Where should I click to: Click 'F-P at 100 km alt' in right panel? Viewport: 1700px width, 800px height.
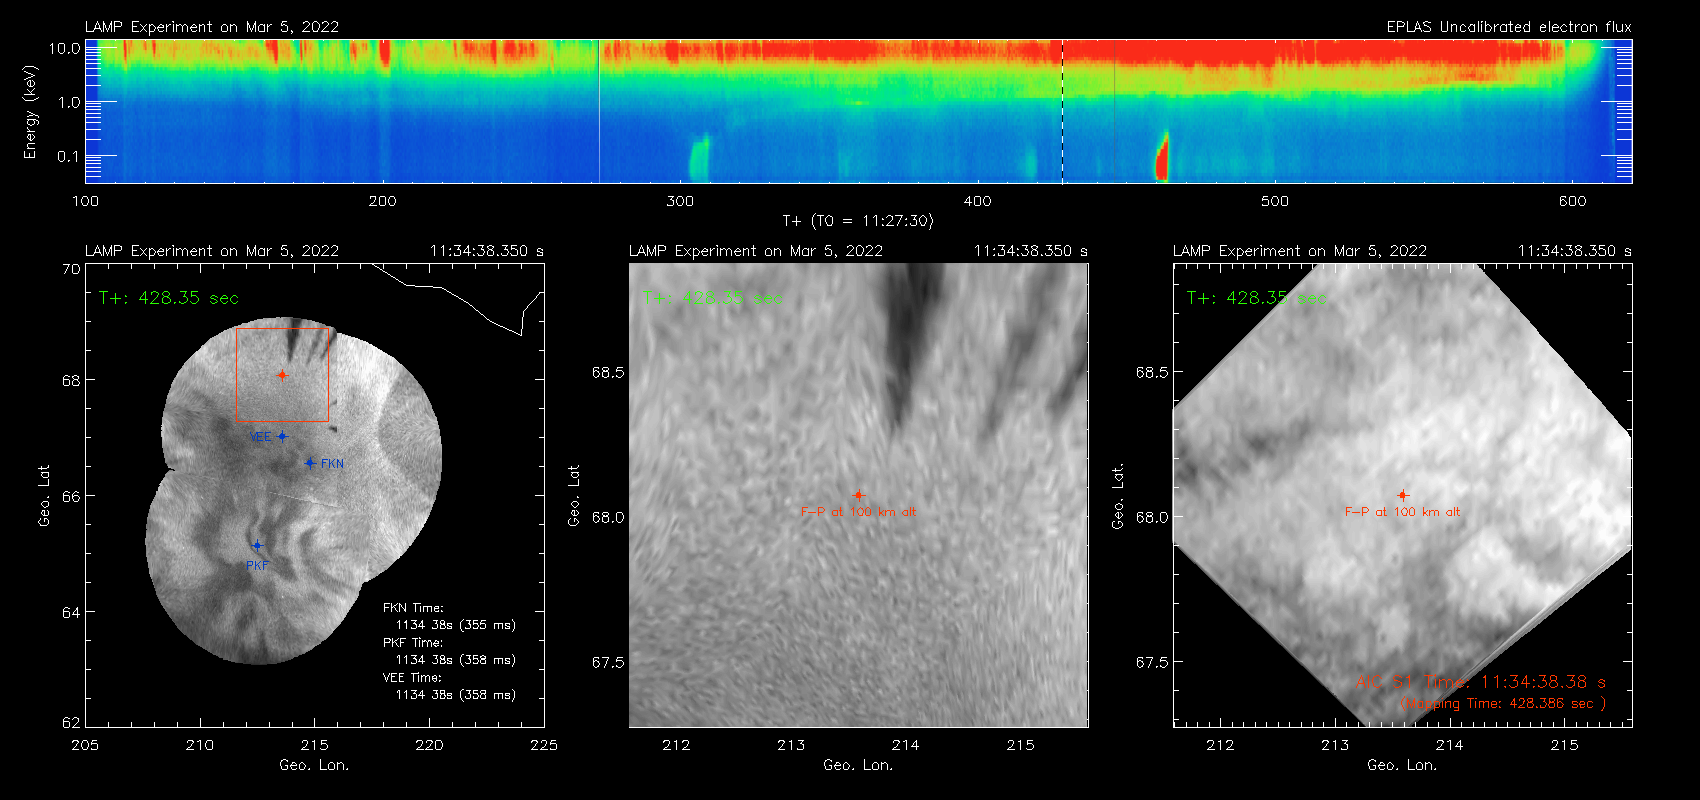tap(1402, 512)
